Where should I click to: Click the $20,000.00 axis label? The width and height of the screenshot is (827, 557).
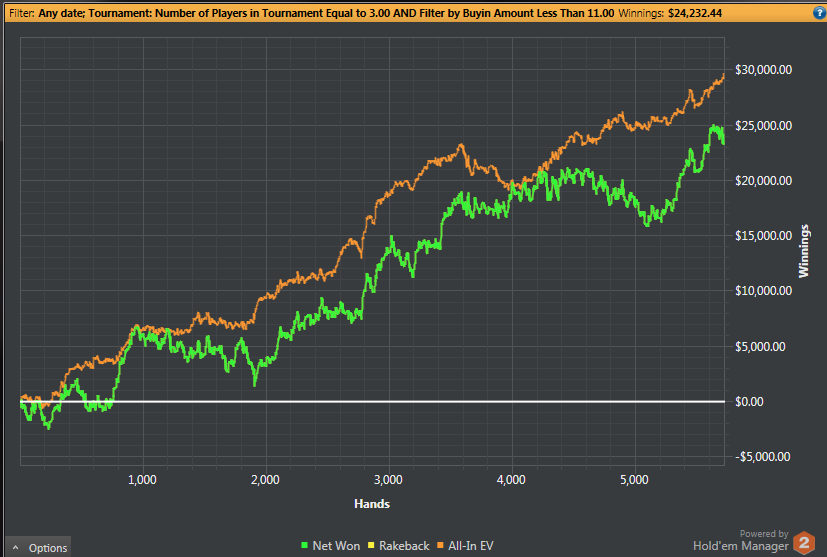coord(763,181)
